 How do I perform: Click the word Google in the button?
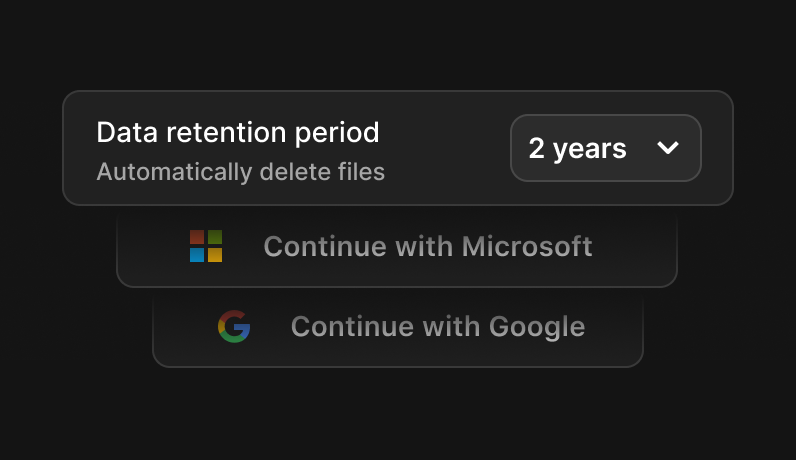point(537,327)
